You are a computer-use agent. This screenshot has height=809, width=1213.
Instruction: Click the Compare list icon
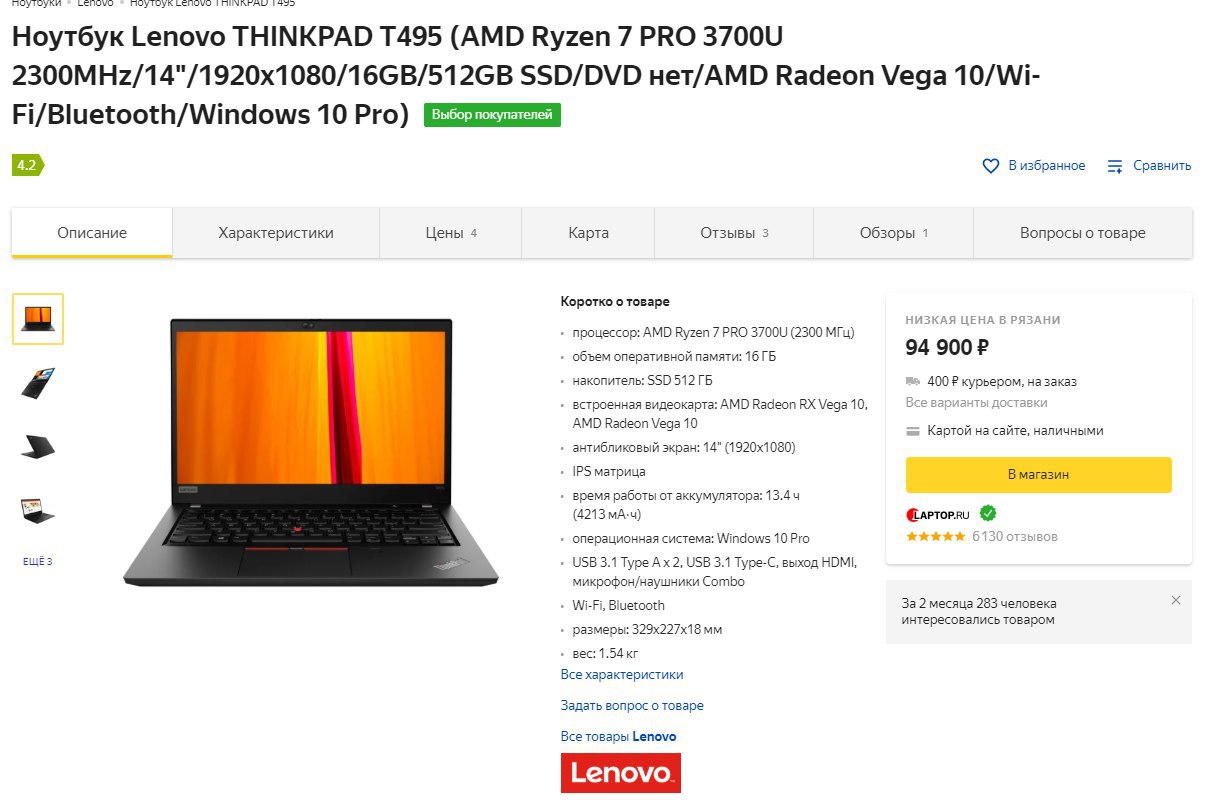coord(1115,166)
